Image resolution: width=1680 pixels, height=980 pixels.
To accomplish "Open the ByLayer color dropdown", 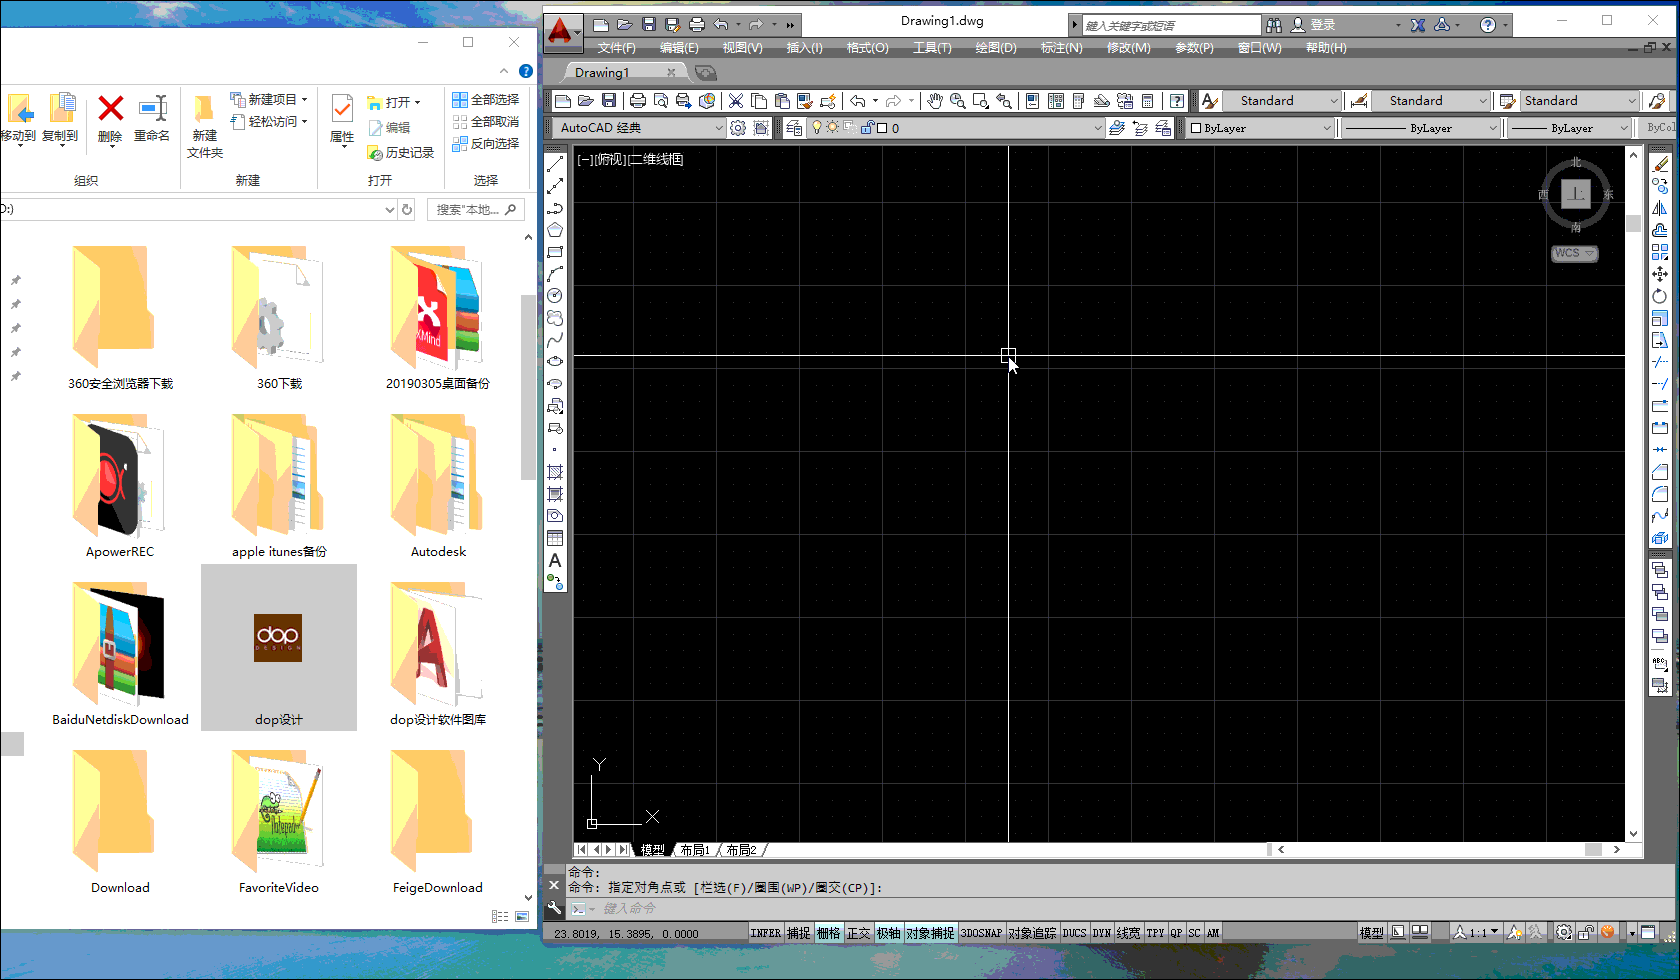I will point(1327,128).
